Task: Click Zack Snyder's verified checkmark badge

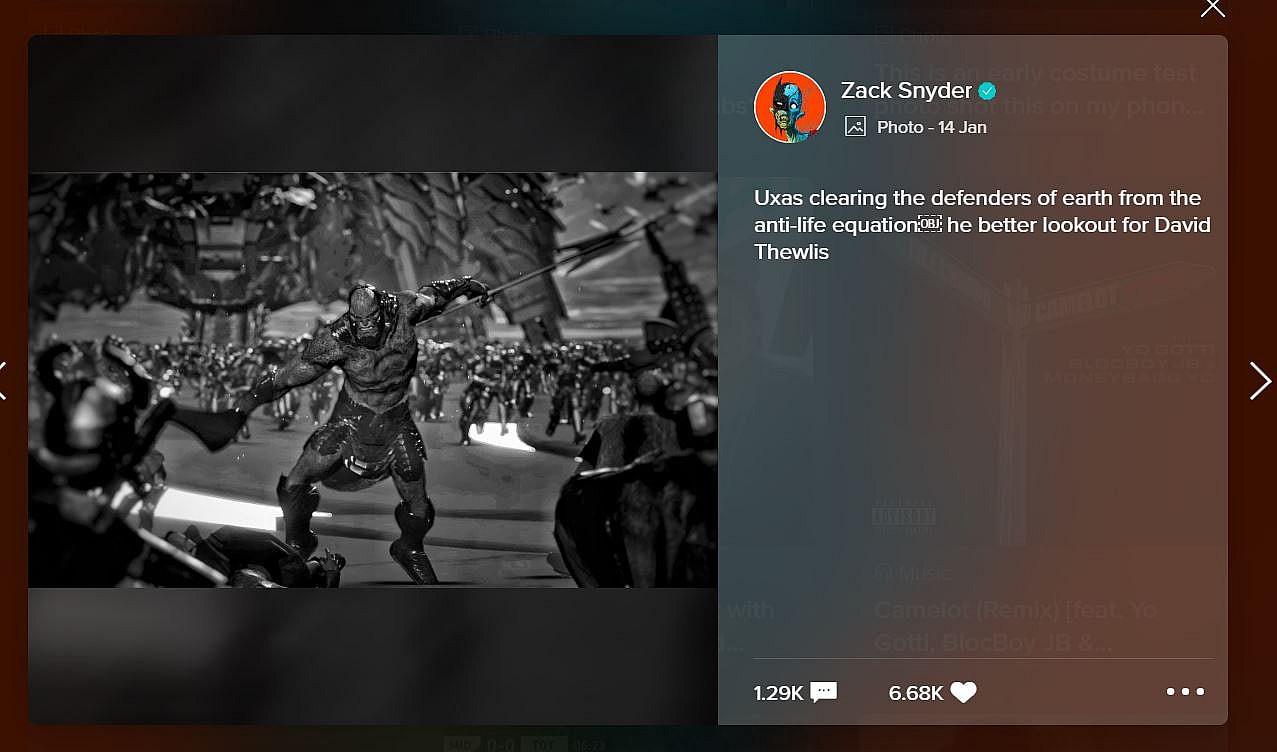Action: tap(987, 91)
